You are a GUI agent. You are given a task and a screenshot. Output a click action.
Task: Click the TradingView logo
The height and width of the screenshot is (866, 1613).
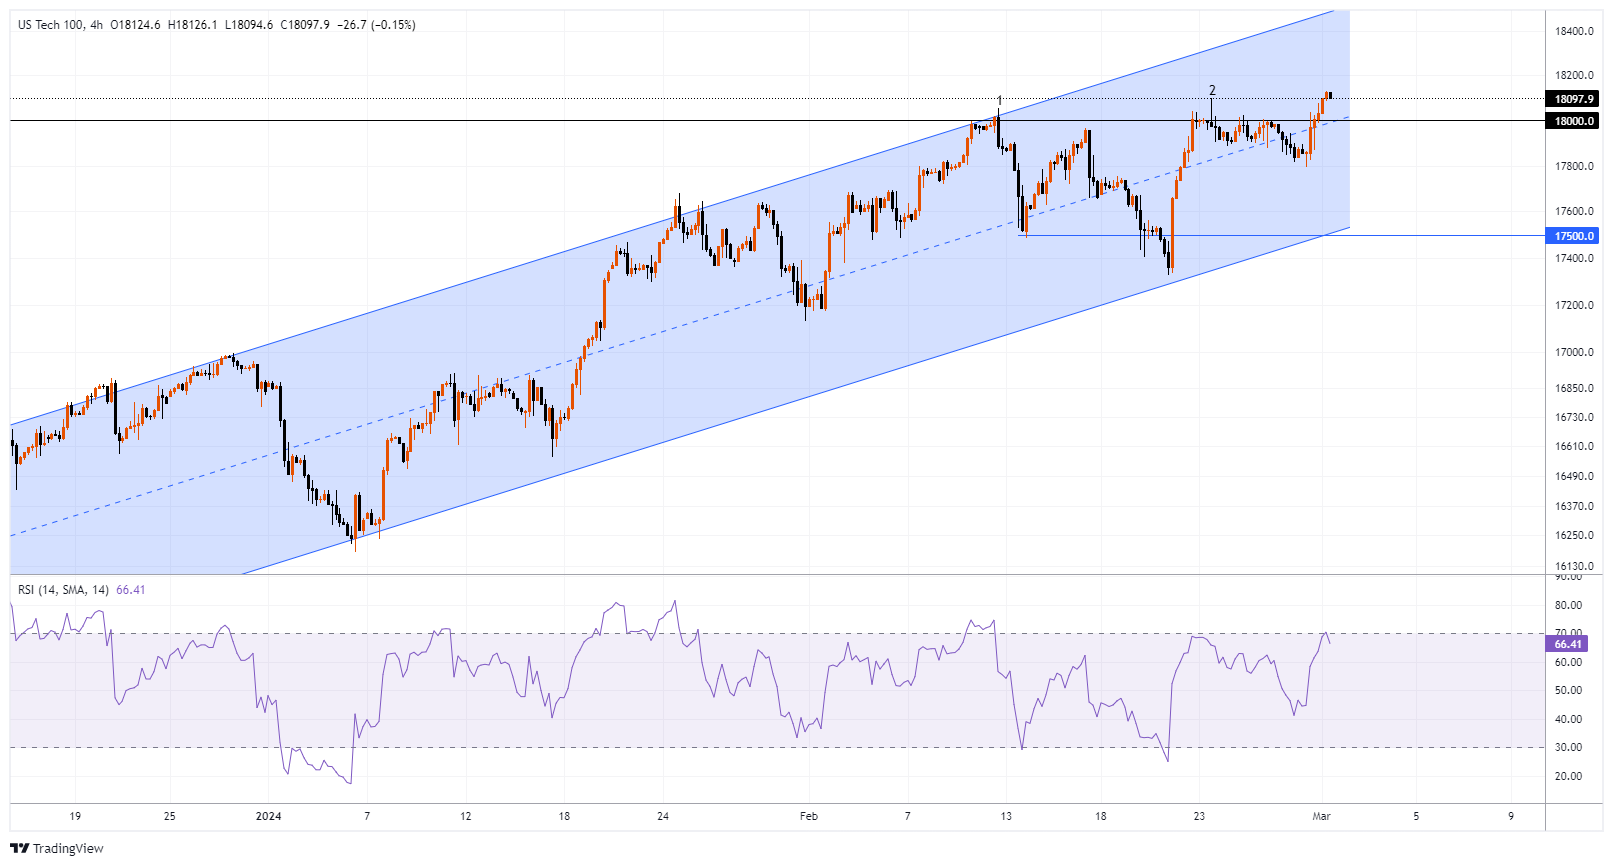[56, 848]
